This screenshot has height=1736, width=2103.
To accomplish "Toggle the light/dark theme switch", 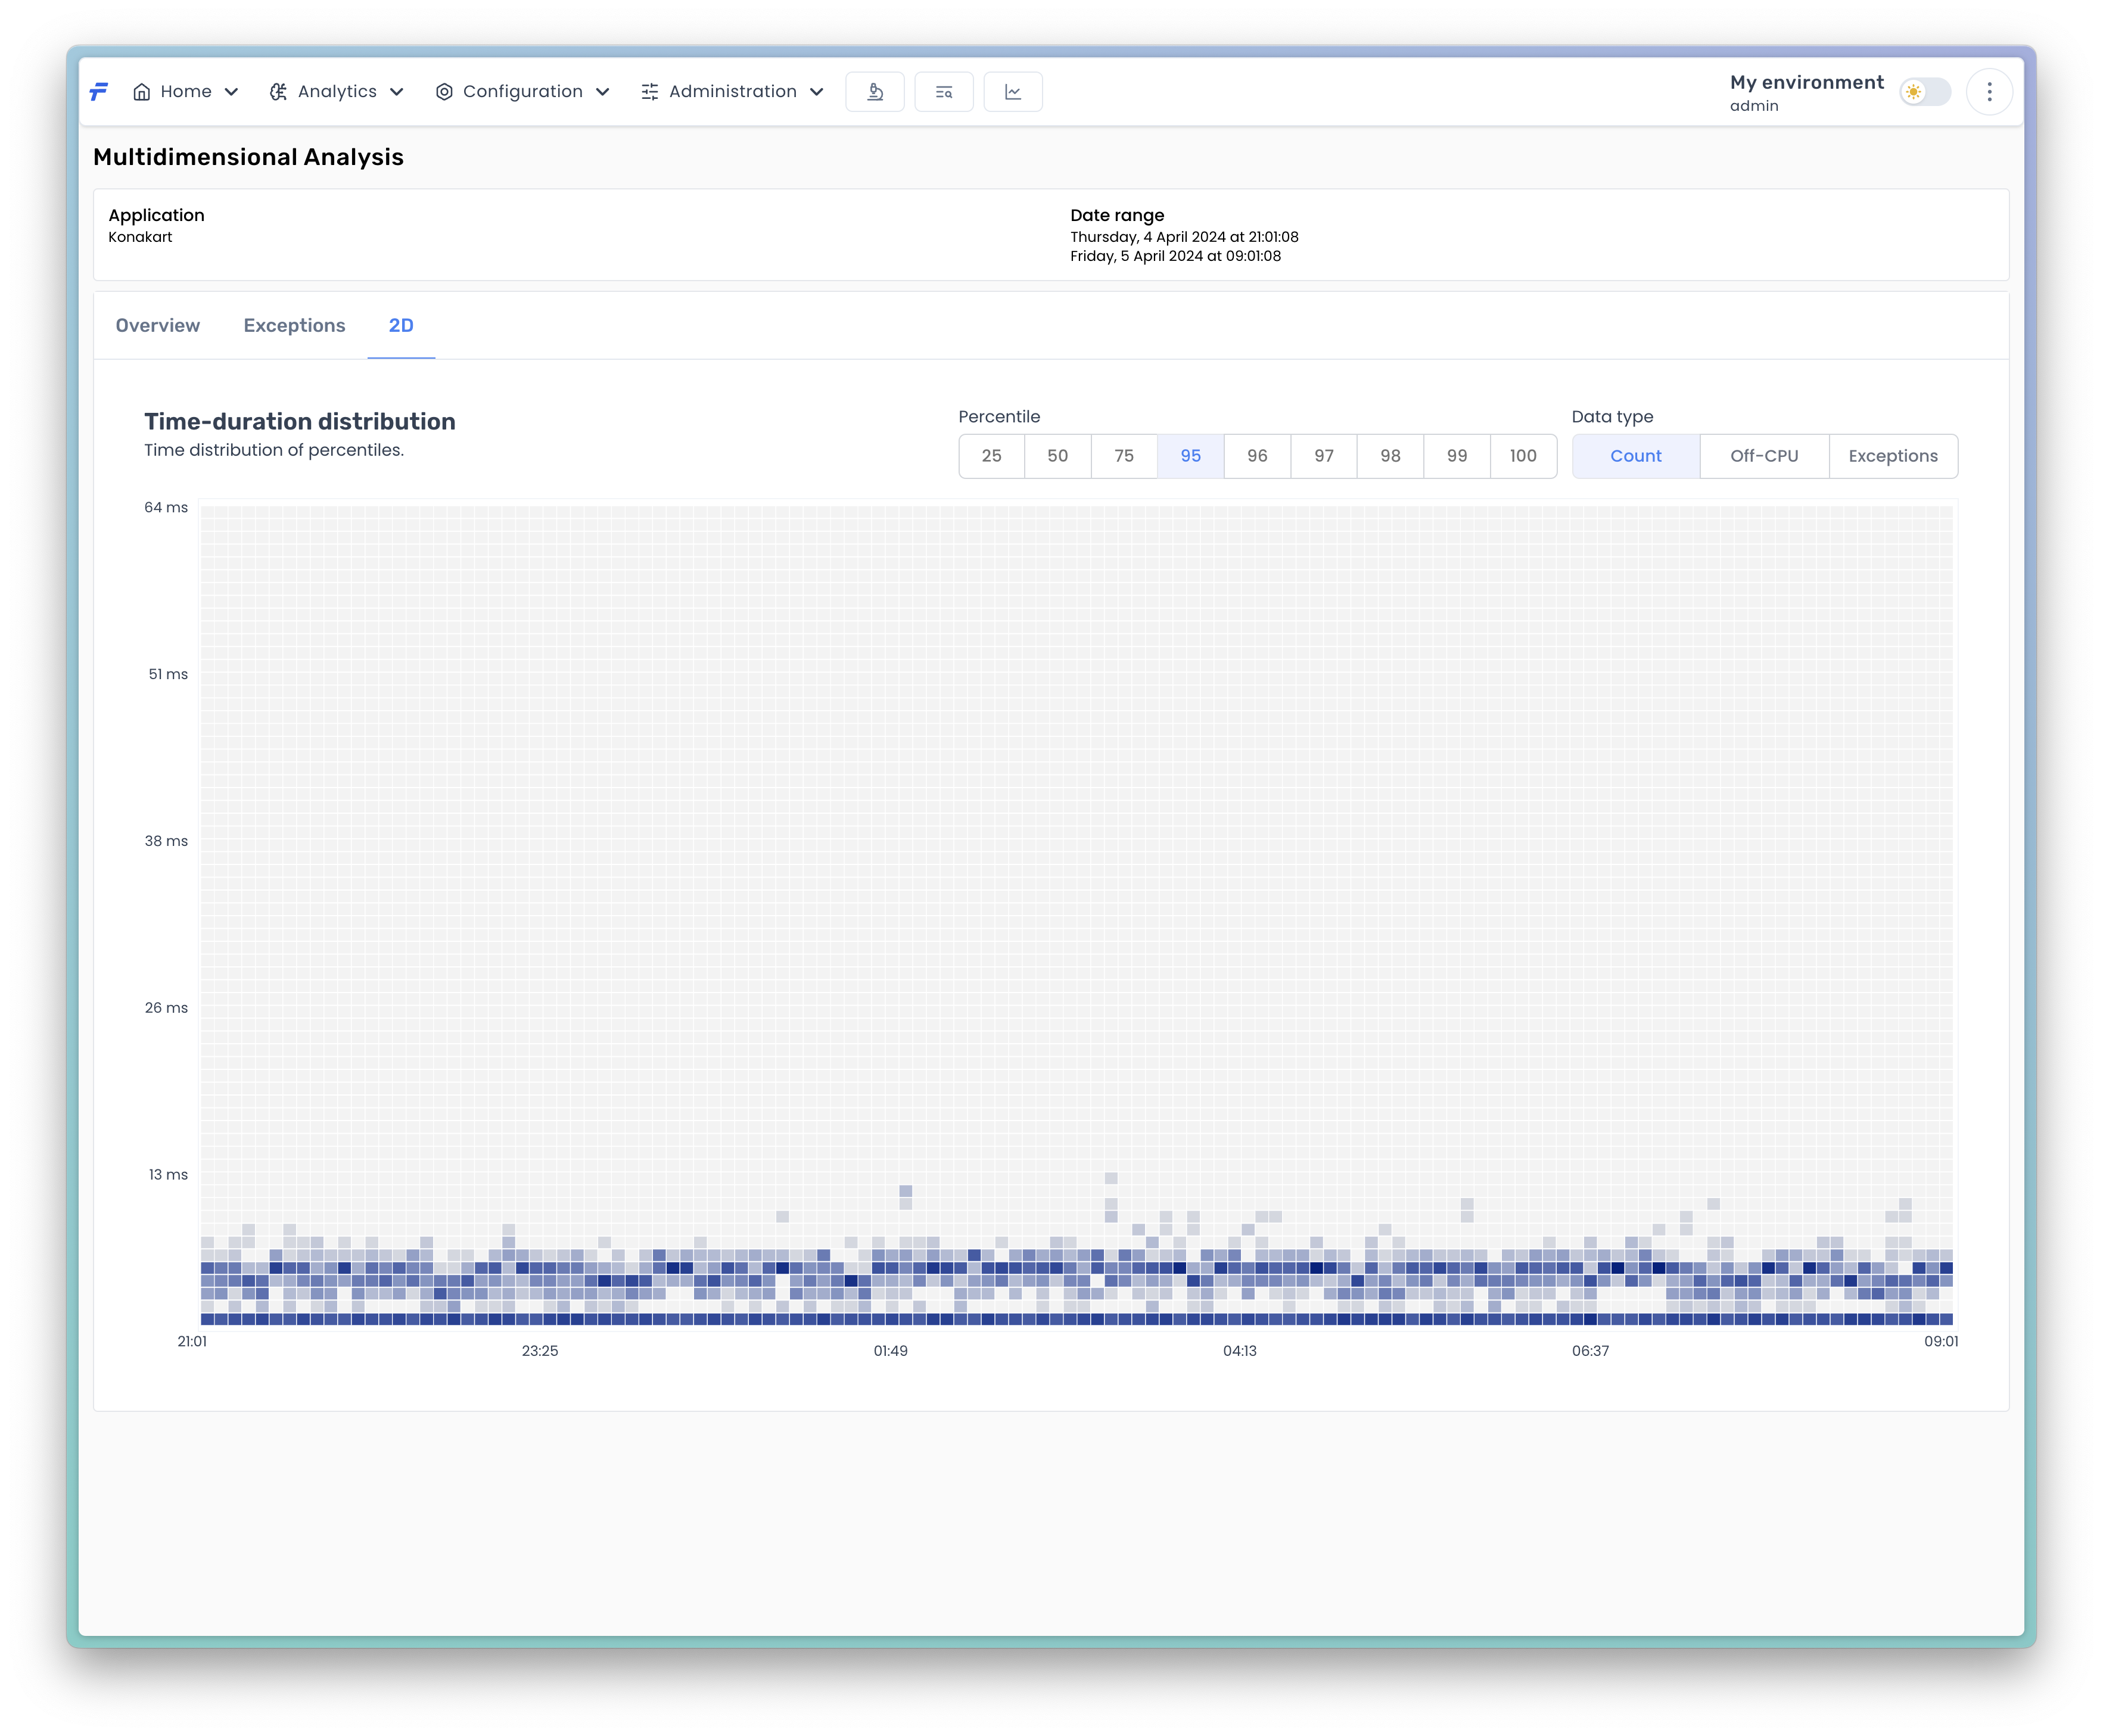I will [x=1925, y=92].
